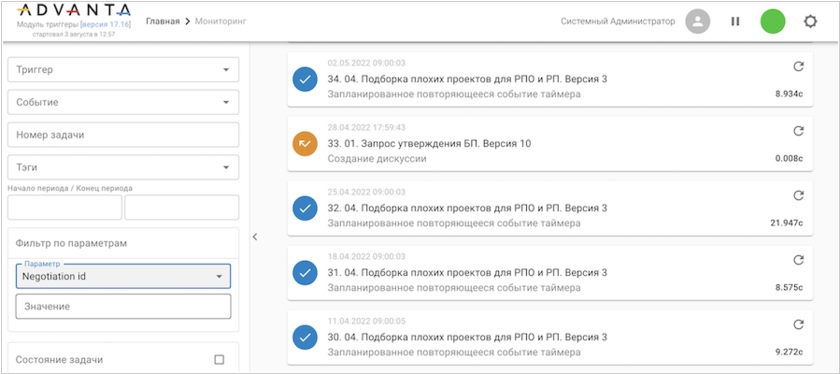Open the версия 17.16 link
Viewport: 840px width, 374px height.
click(x=106, y=25)
